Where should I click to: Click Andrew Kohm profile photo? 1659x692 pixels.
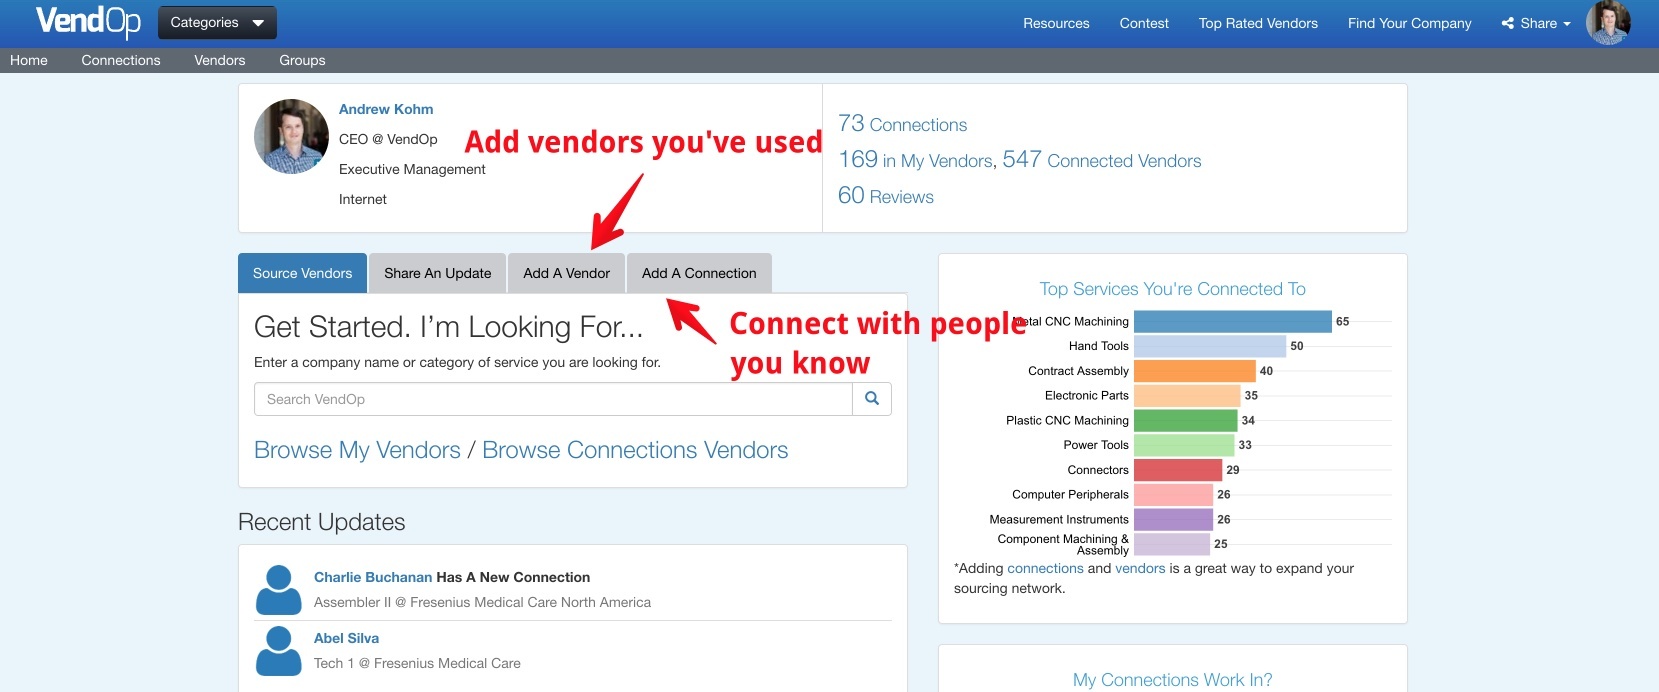pyautogui.click(x=291, y=136)
